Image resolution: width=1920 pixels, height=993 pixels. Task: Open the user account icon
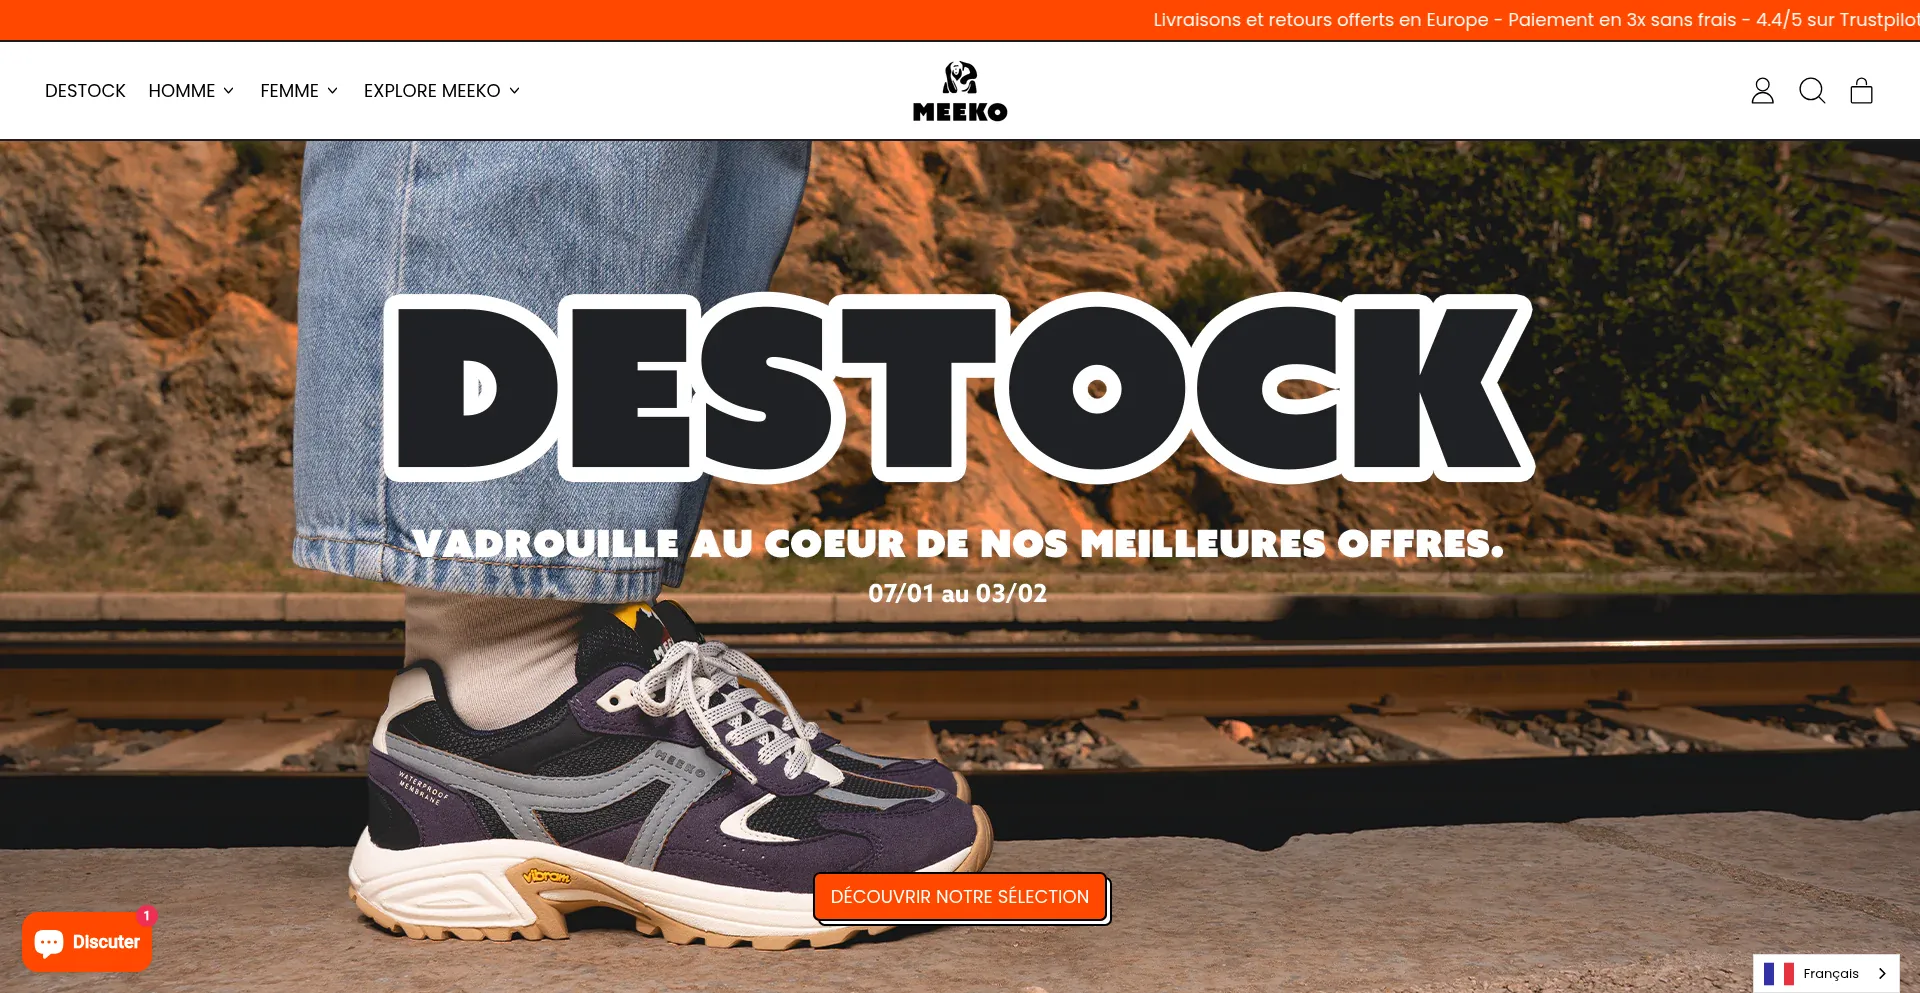1762,91
